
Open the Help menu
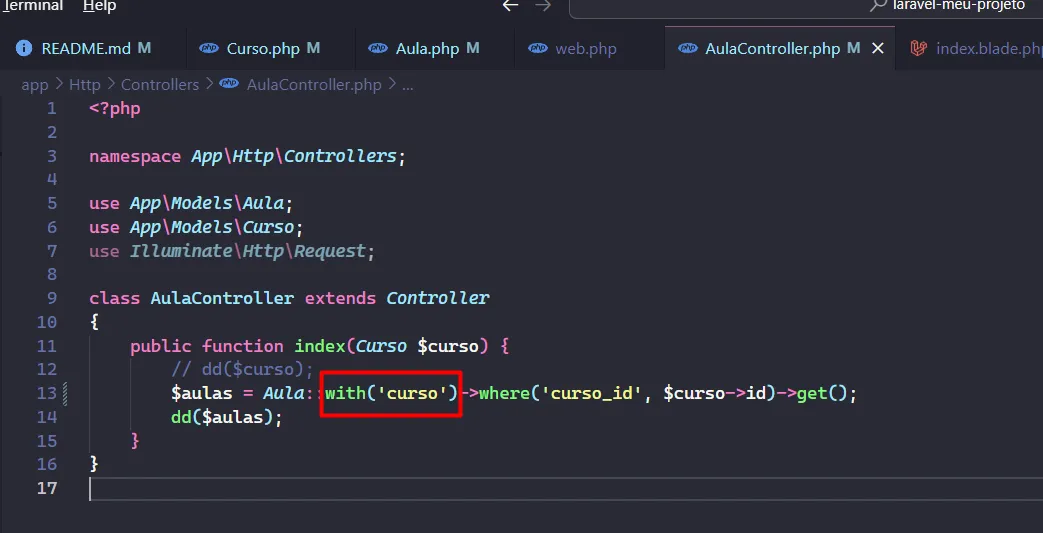(99, 6)
